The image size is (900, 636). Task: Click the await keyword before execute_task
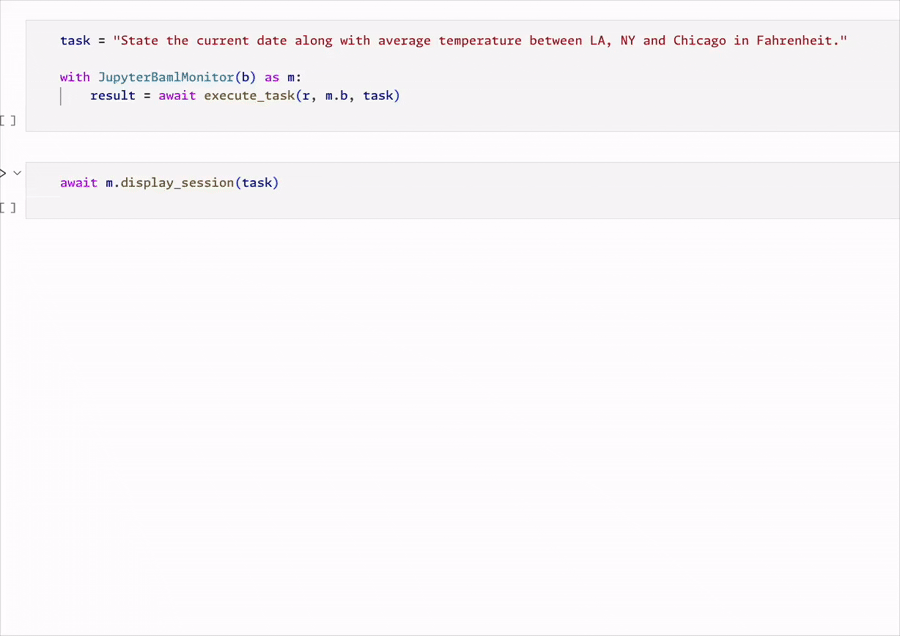[x=177, y=96]
